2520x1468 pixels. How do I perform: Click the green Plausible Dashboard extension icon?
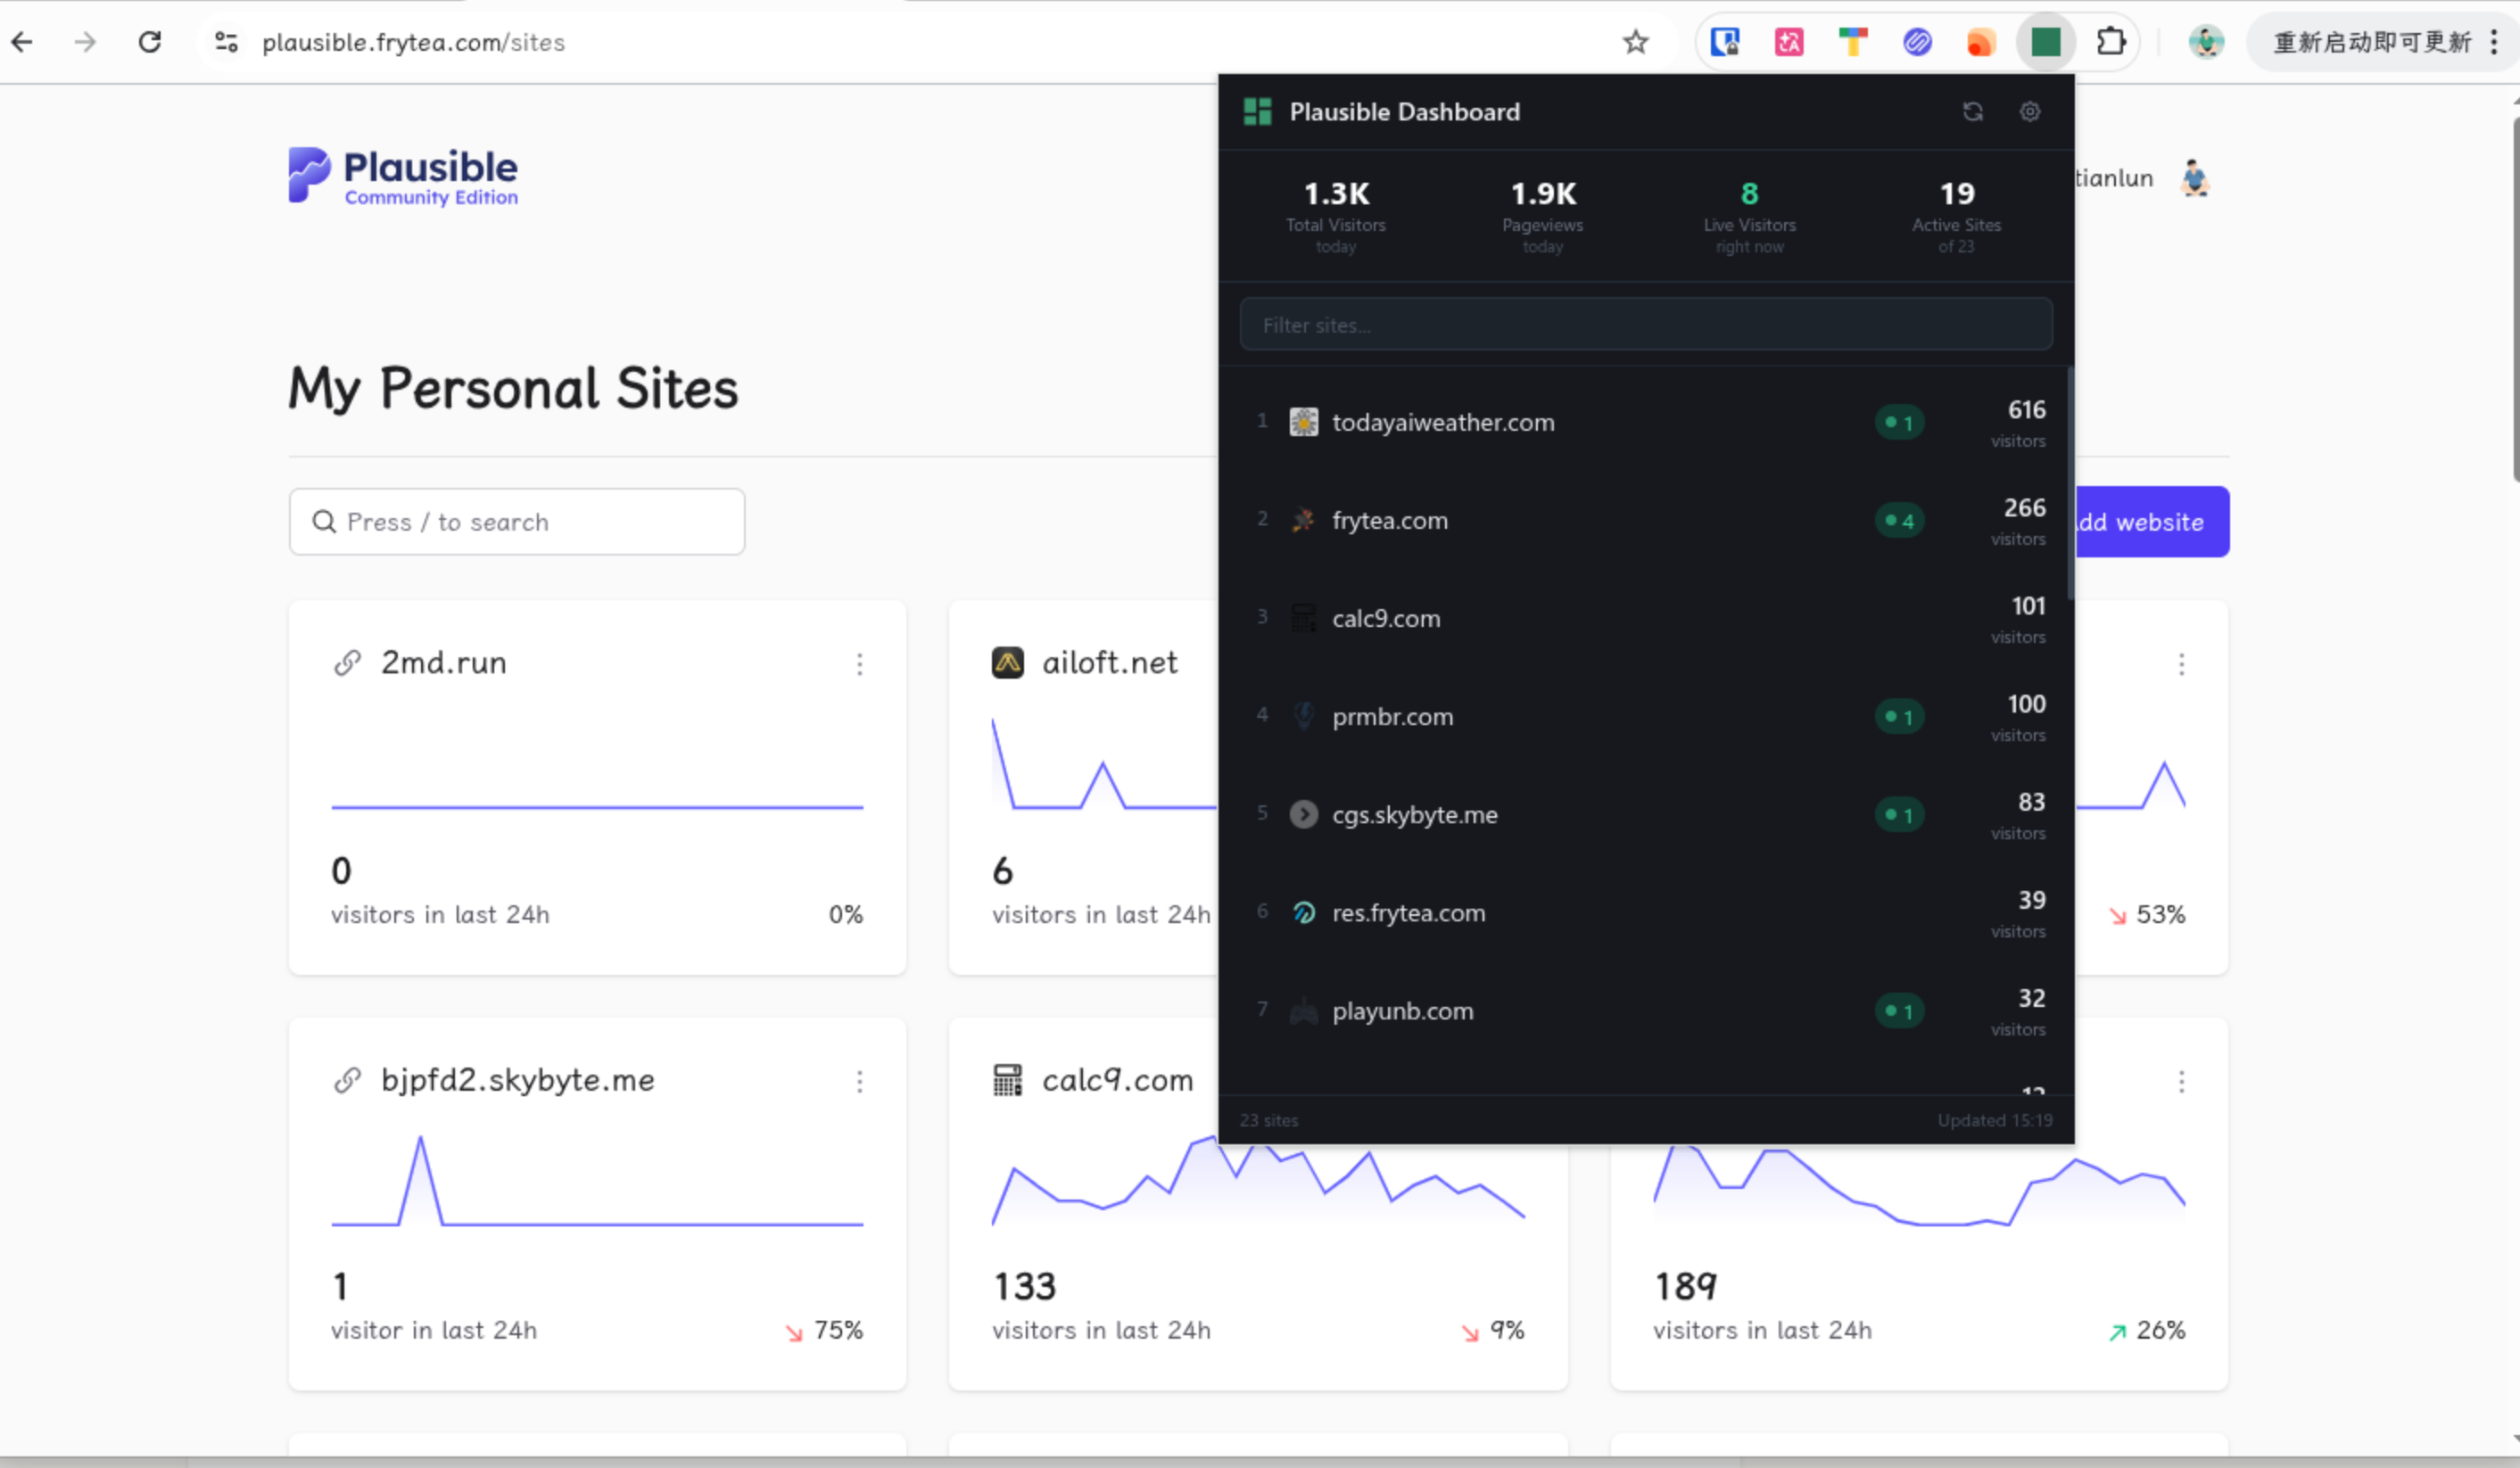(2045, 42)
